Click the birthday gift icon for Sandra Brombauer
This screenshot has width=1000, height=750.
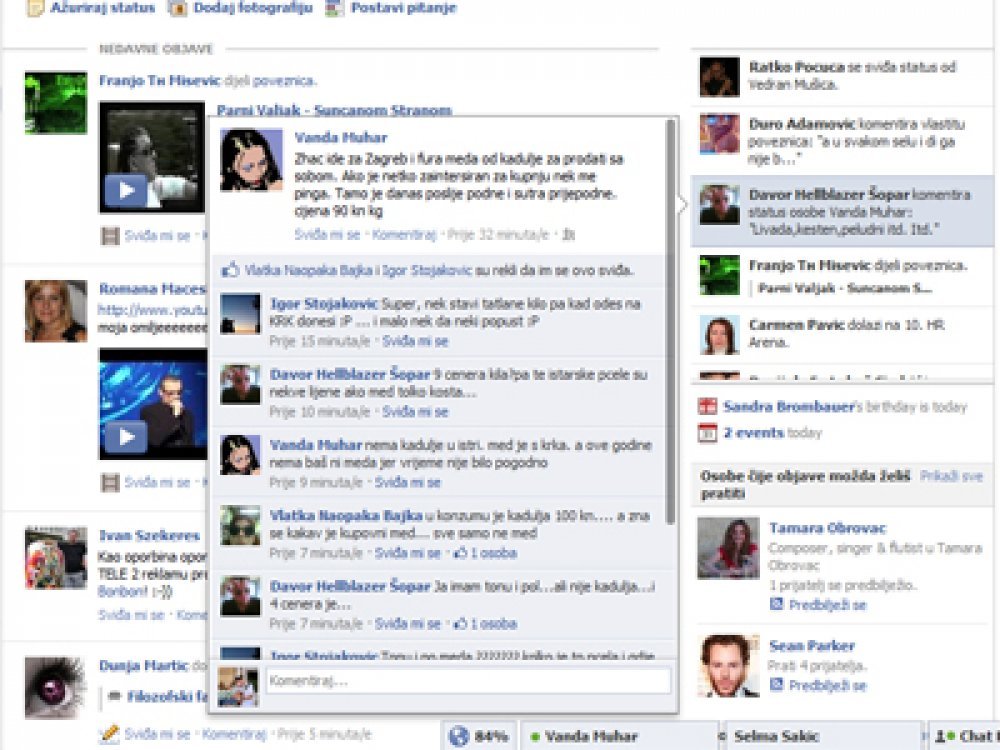pos(707,406)
